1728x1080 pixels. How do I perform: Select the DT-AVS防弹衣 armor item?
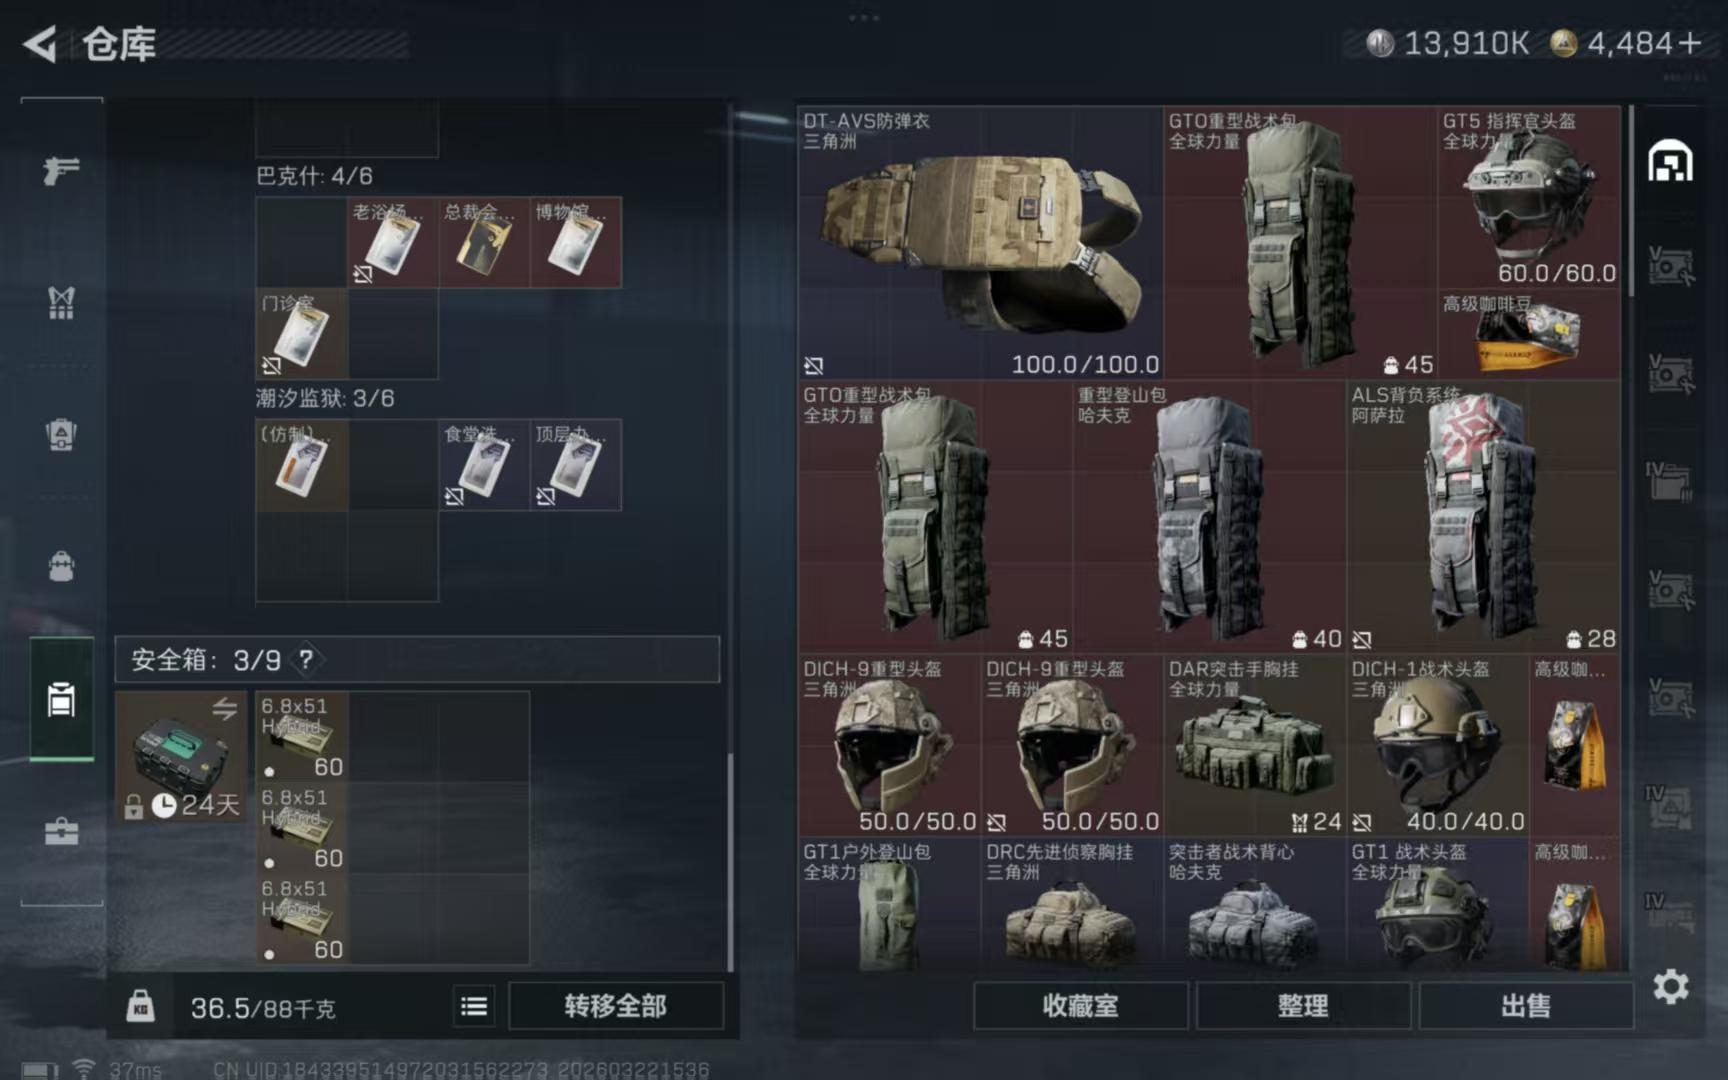[981, 243]
